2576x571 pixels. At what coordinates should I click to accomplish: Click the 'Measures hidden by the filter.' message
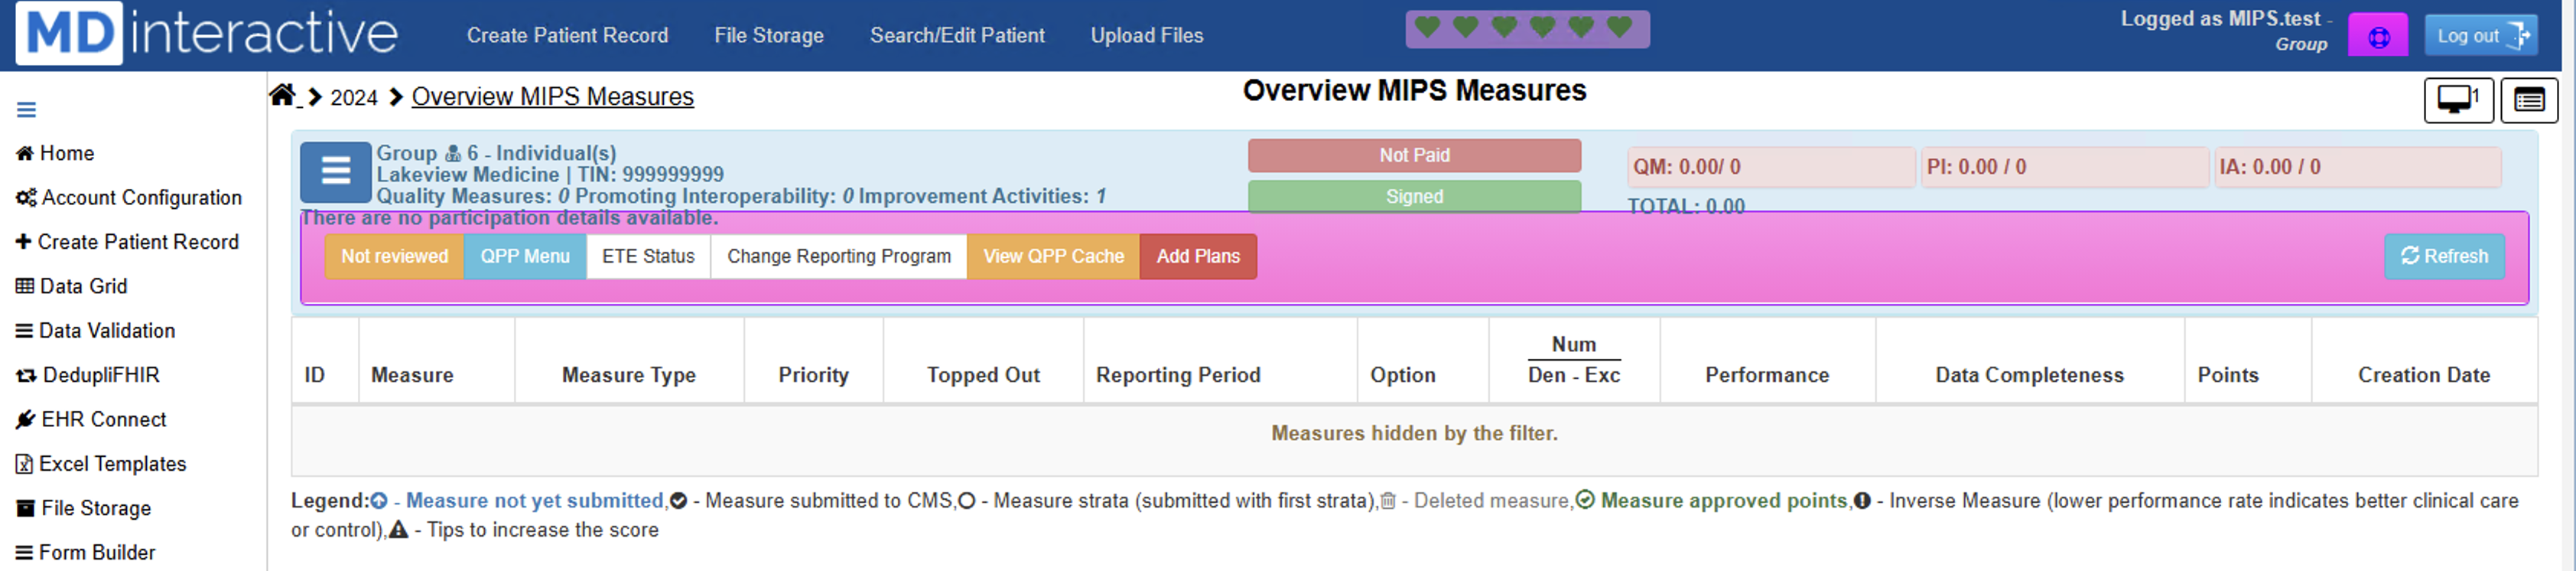coord(1414,433)
